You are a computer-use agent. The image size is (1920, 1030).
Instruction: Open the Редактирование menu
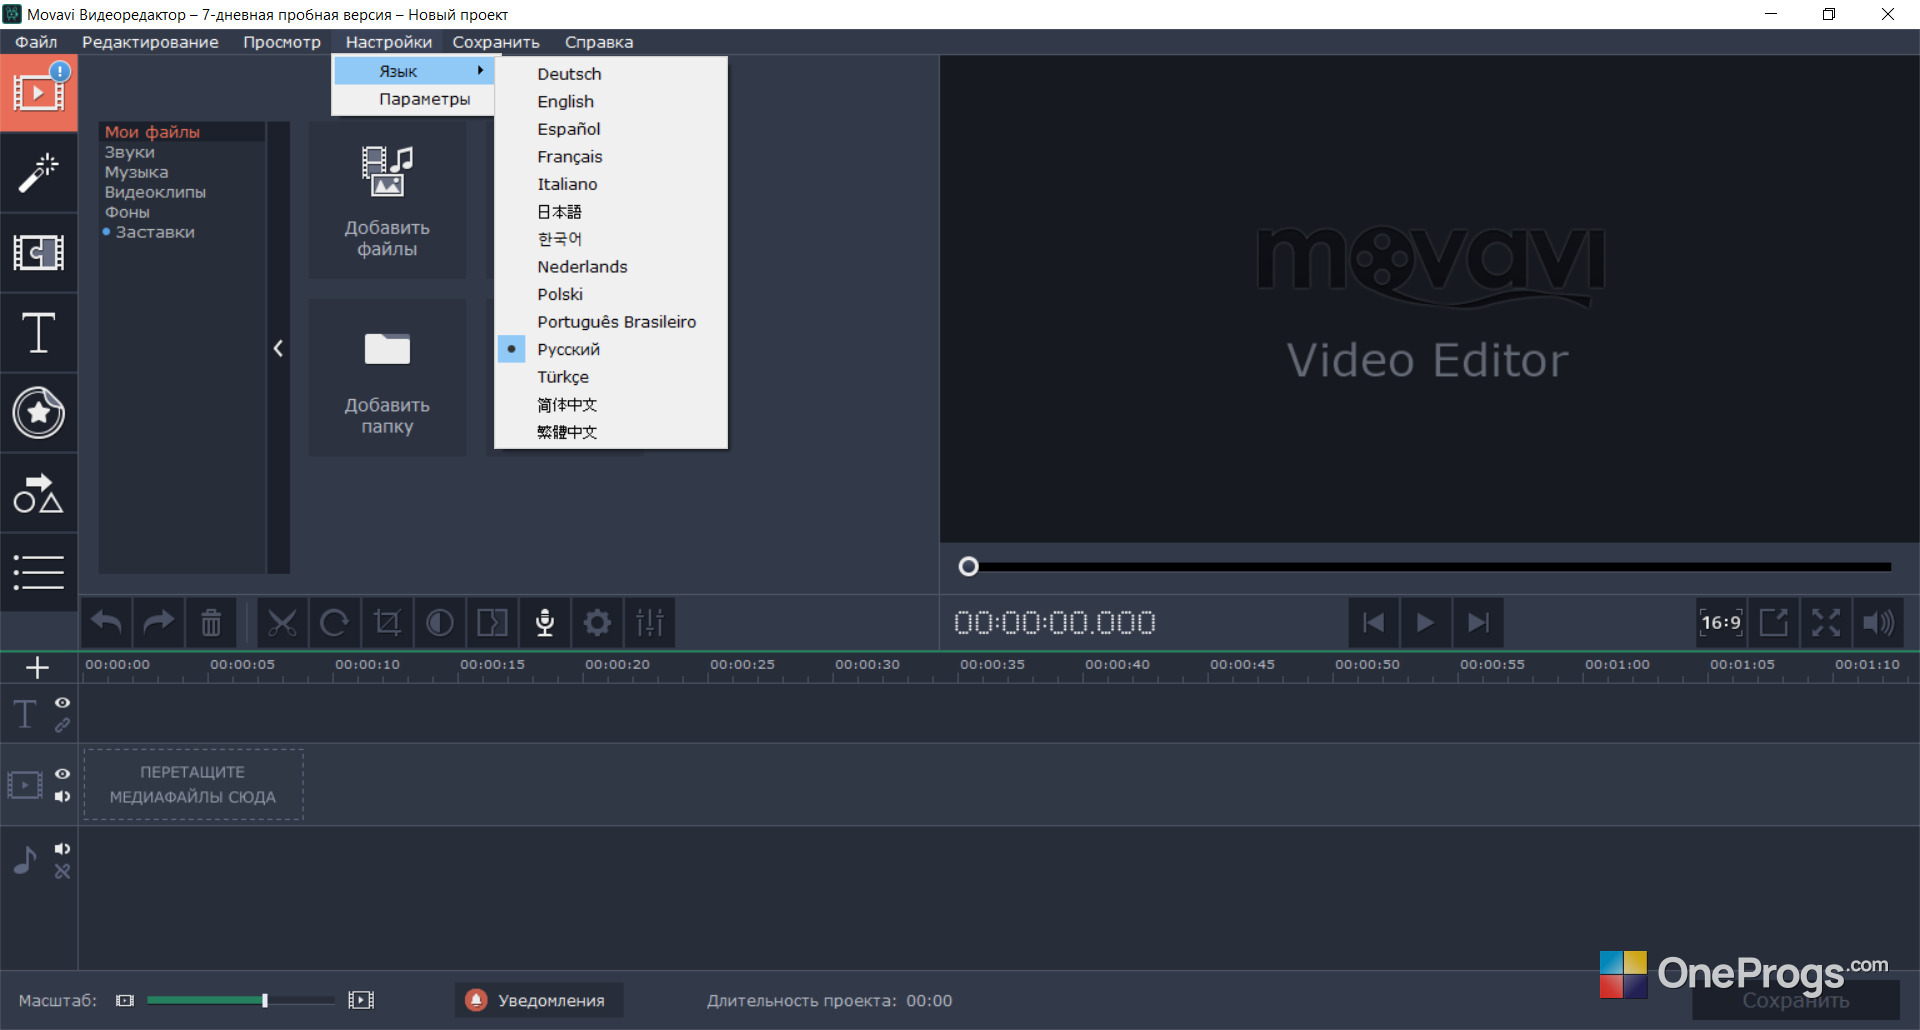150,42
